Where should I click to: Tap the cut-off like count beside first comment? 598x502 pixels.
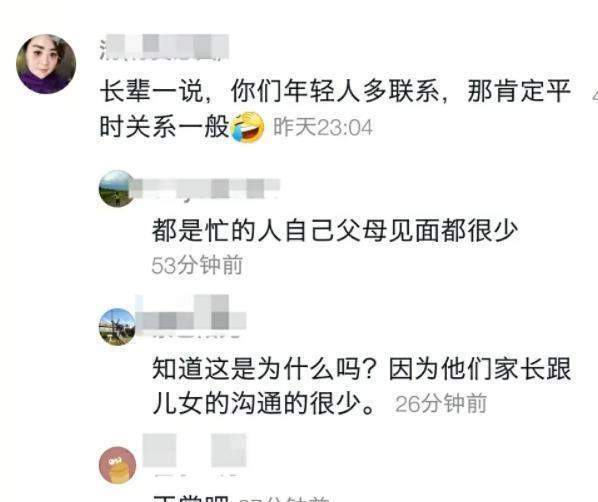point(595,95)
